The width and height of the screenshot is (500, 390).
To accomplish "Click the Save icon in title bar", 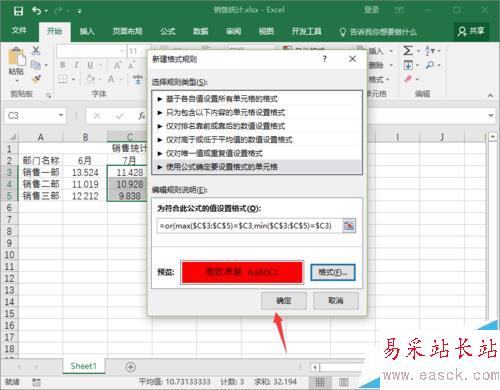I will coord(18,11).
